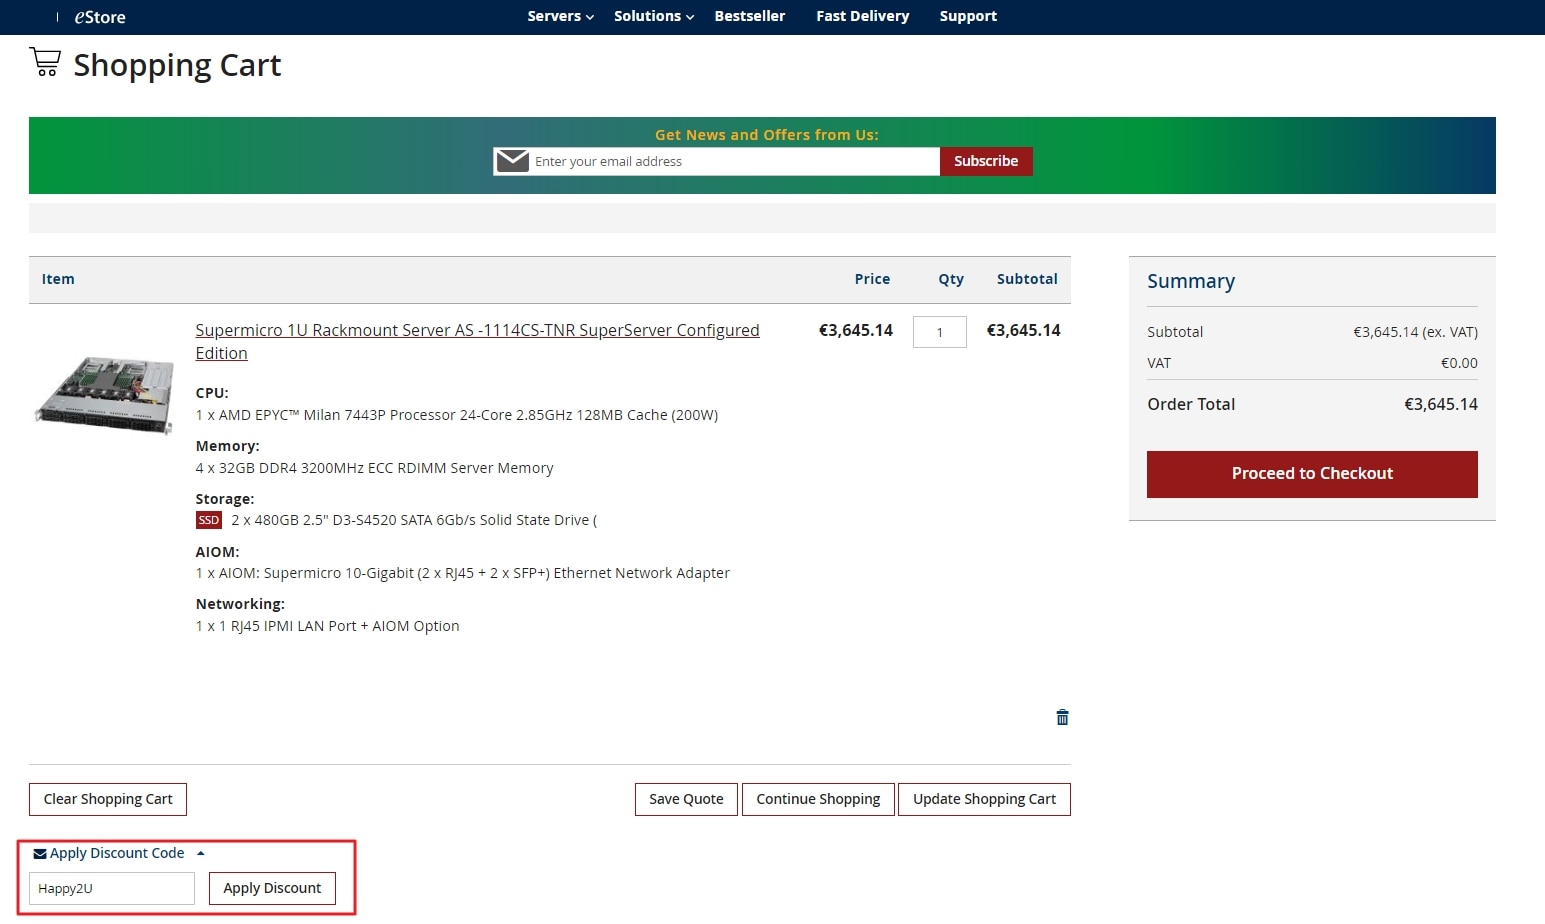Open the Support section
Viewport: 1545px width, 924px height.
[x=967, y=16]
